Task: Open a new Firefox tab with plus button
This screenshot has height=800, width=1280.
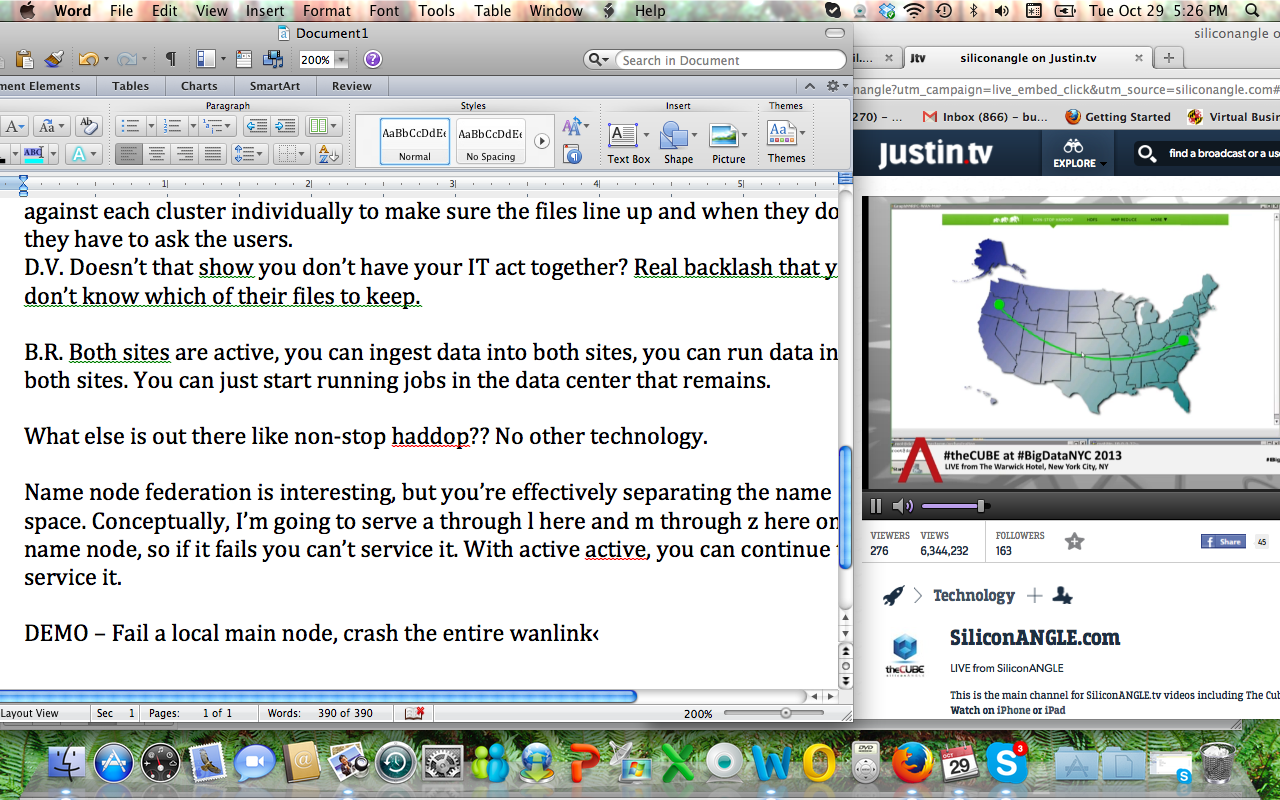Action: (x=1169, y=58)
